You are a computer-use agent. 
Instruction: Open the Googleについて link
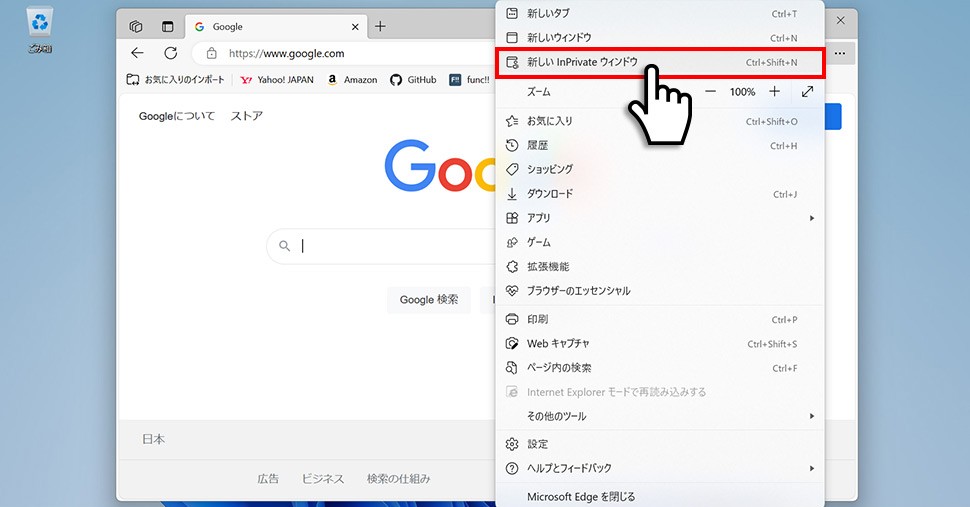(177, 116)
